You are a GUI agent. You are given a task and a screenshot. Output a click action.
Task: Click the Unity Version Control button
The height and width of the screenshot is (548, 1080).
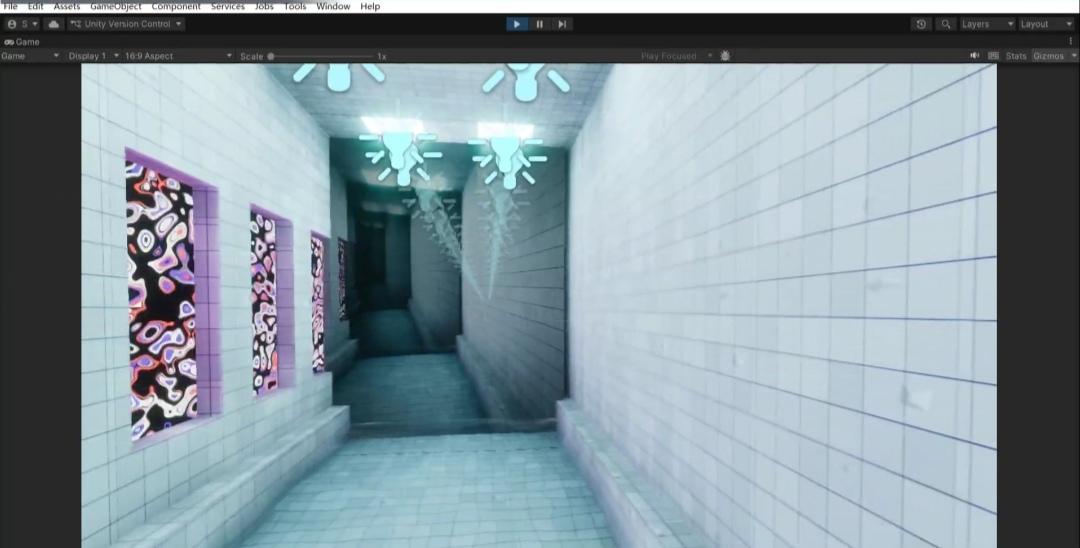pos(127,24)
